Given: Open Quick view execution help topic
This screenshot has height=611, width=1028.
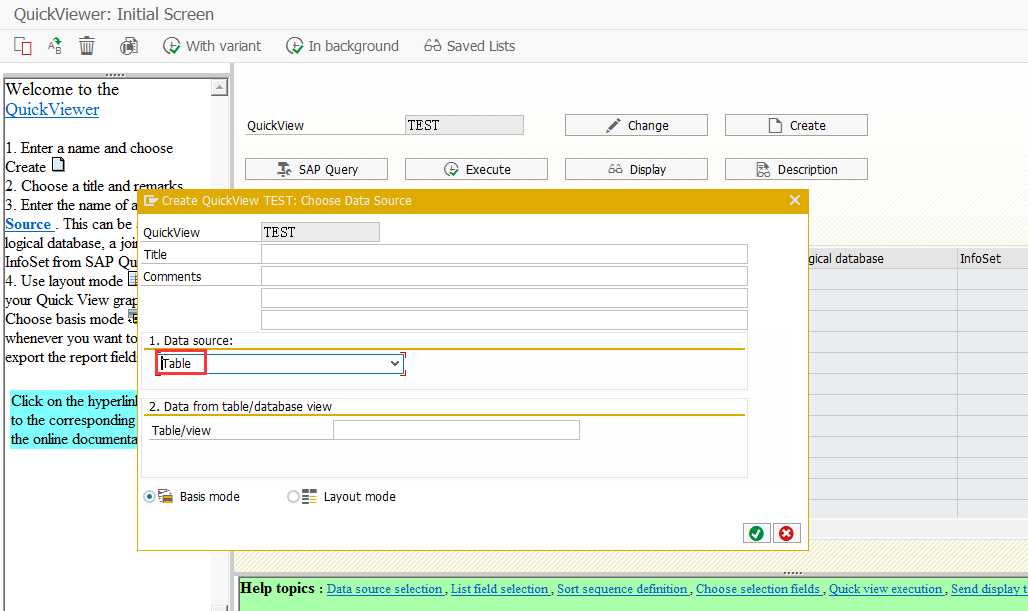Looking at the screenshot, I should (886, 589).
